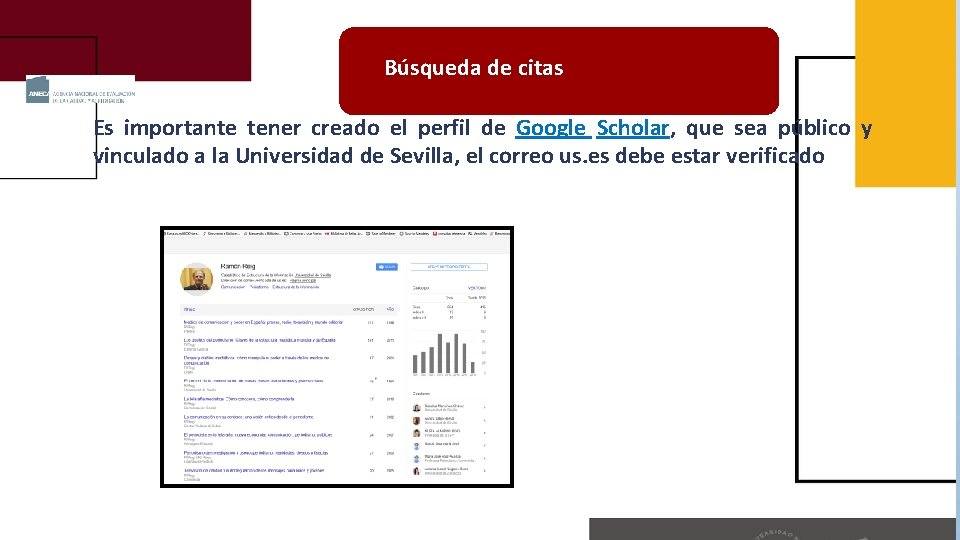Open article Periodismo de investigación y pseudoperiodismo
The image size is (960, 540).
tap(256, 453)
